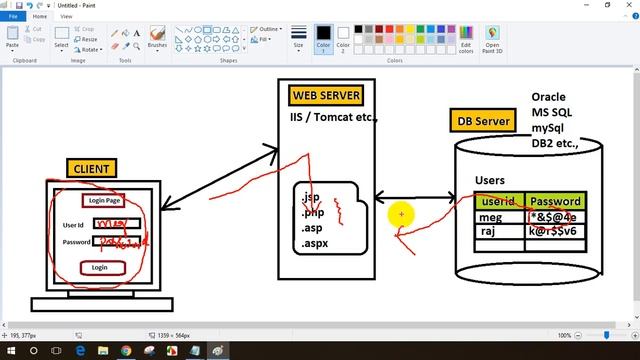Click the zoom slider handle
The image size is (640, 360).
607,335
